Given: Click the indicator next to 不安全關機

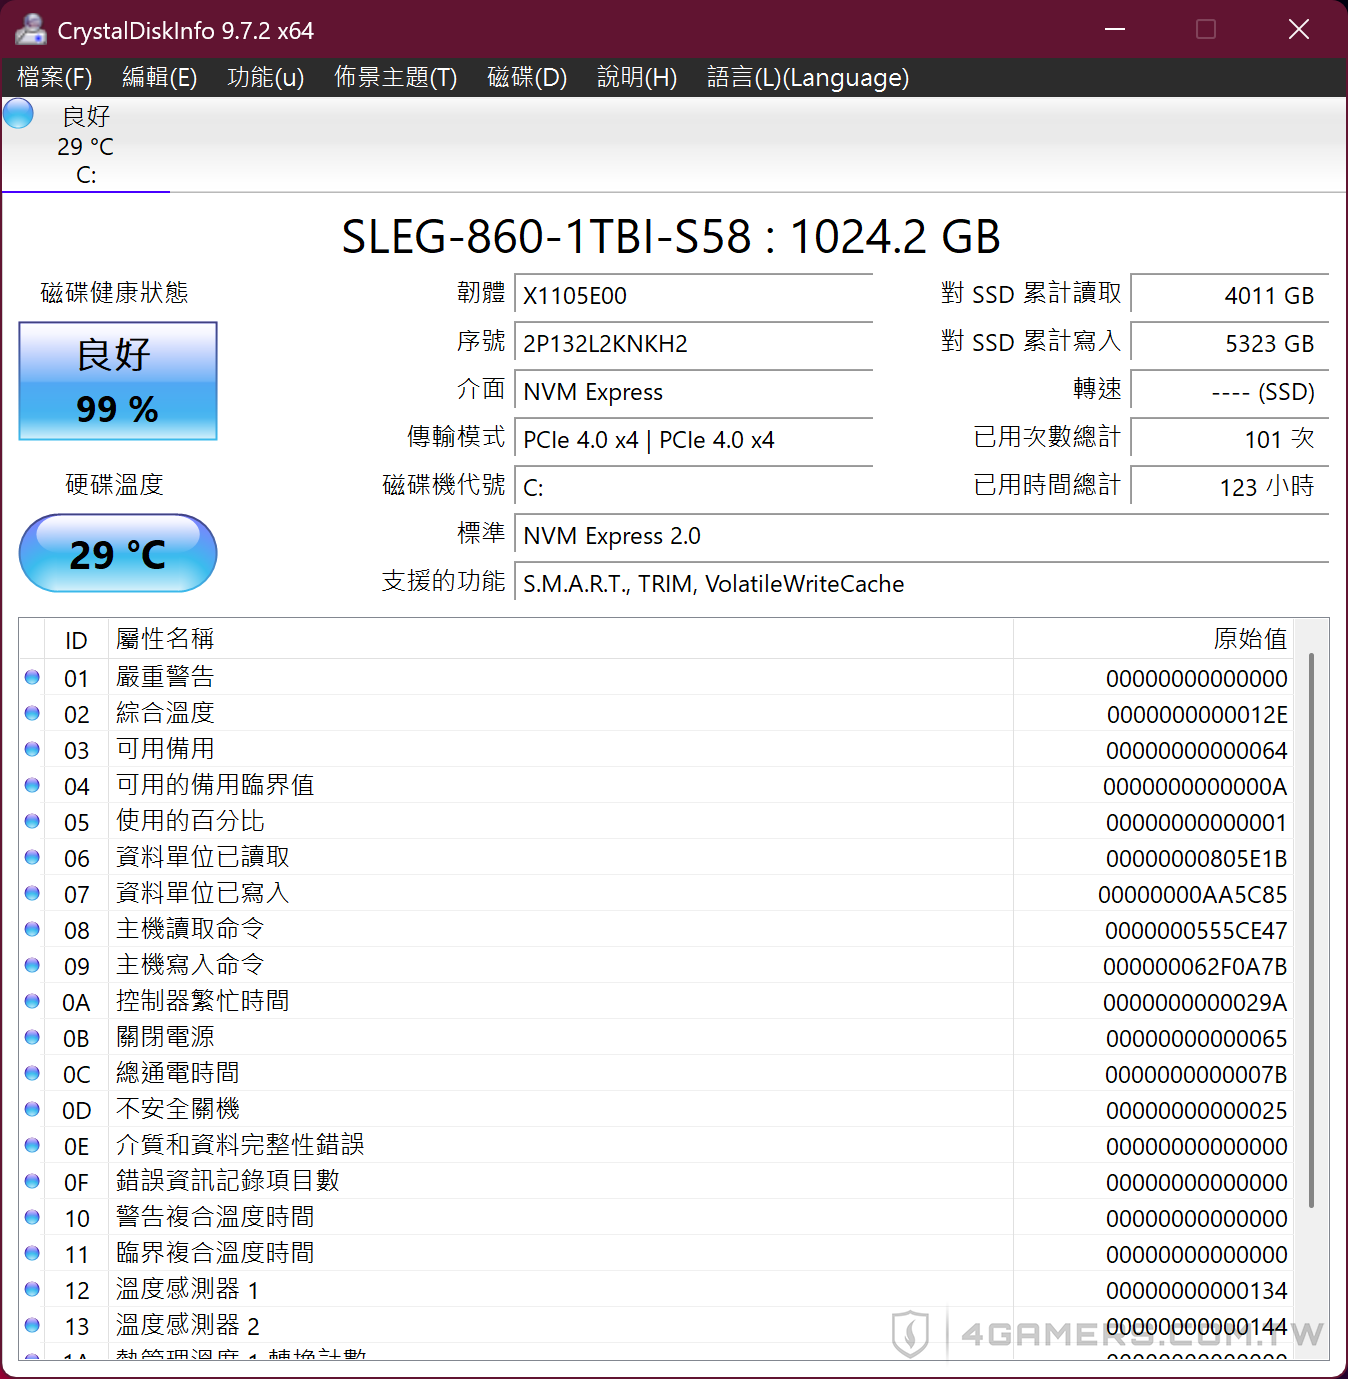Looking at the screenshot, I should click(31, 1109).
